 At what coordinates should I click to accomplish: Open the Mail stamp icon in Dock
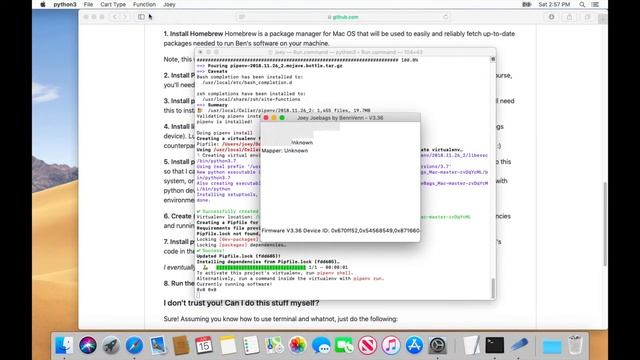pos(158,345)
